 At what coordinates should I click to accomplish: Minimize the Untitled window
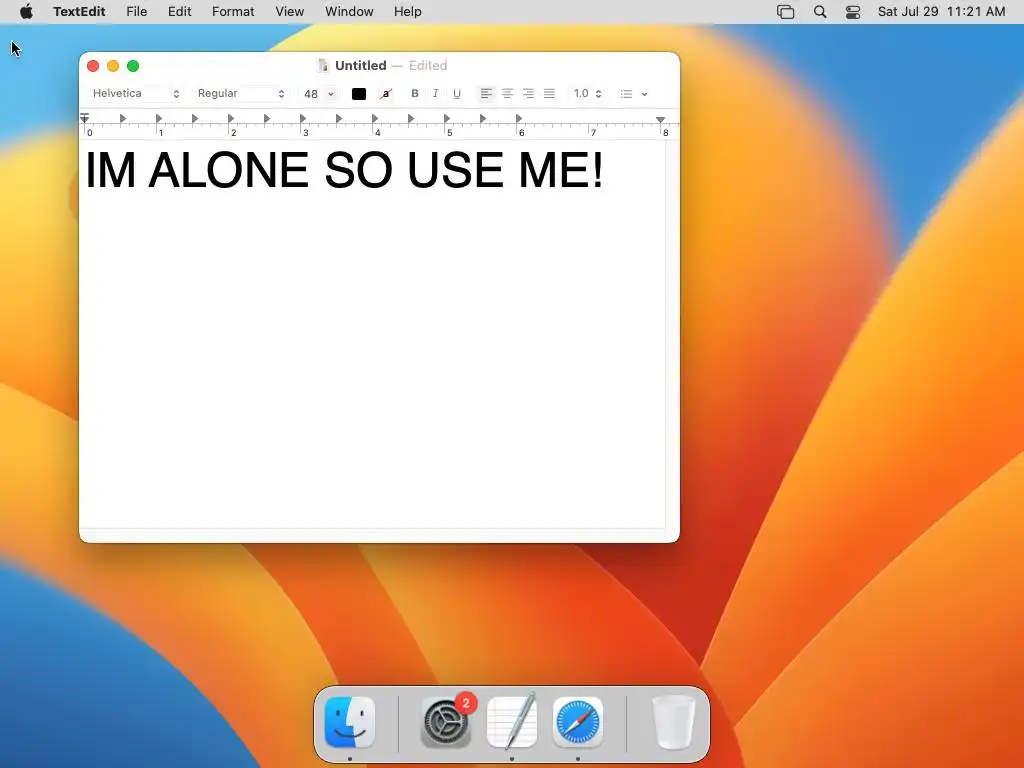tap(113, 66)
